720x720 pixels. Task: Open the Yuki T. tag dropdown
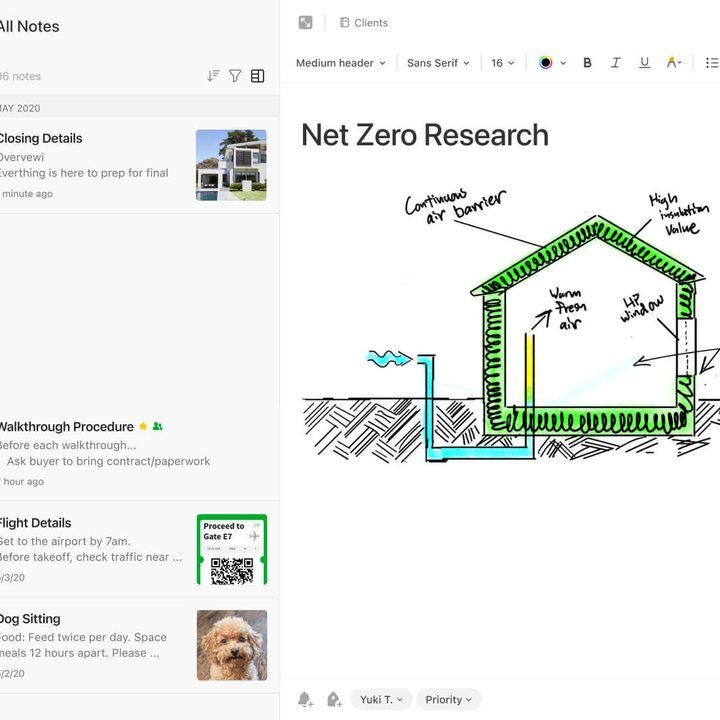coord(381,699)
